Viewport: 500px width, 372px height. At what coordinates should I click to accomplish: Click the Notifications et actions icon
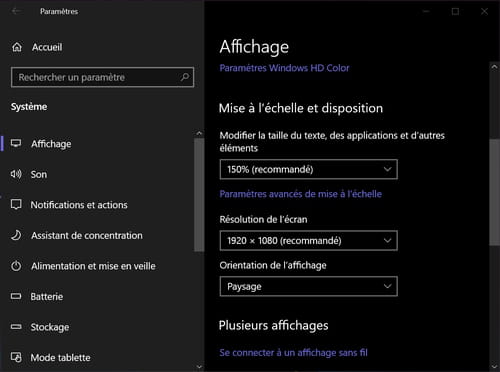click(16, 204)
